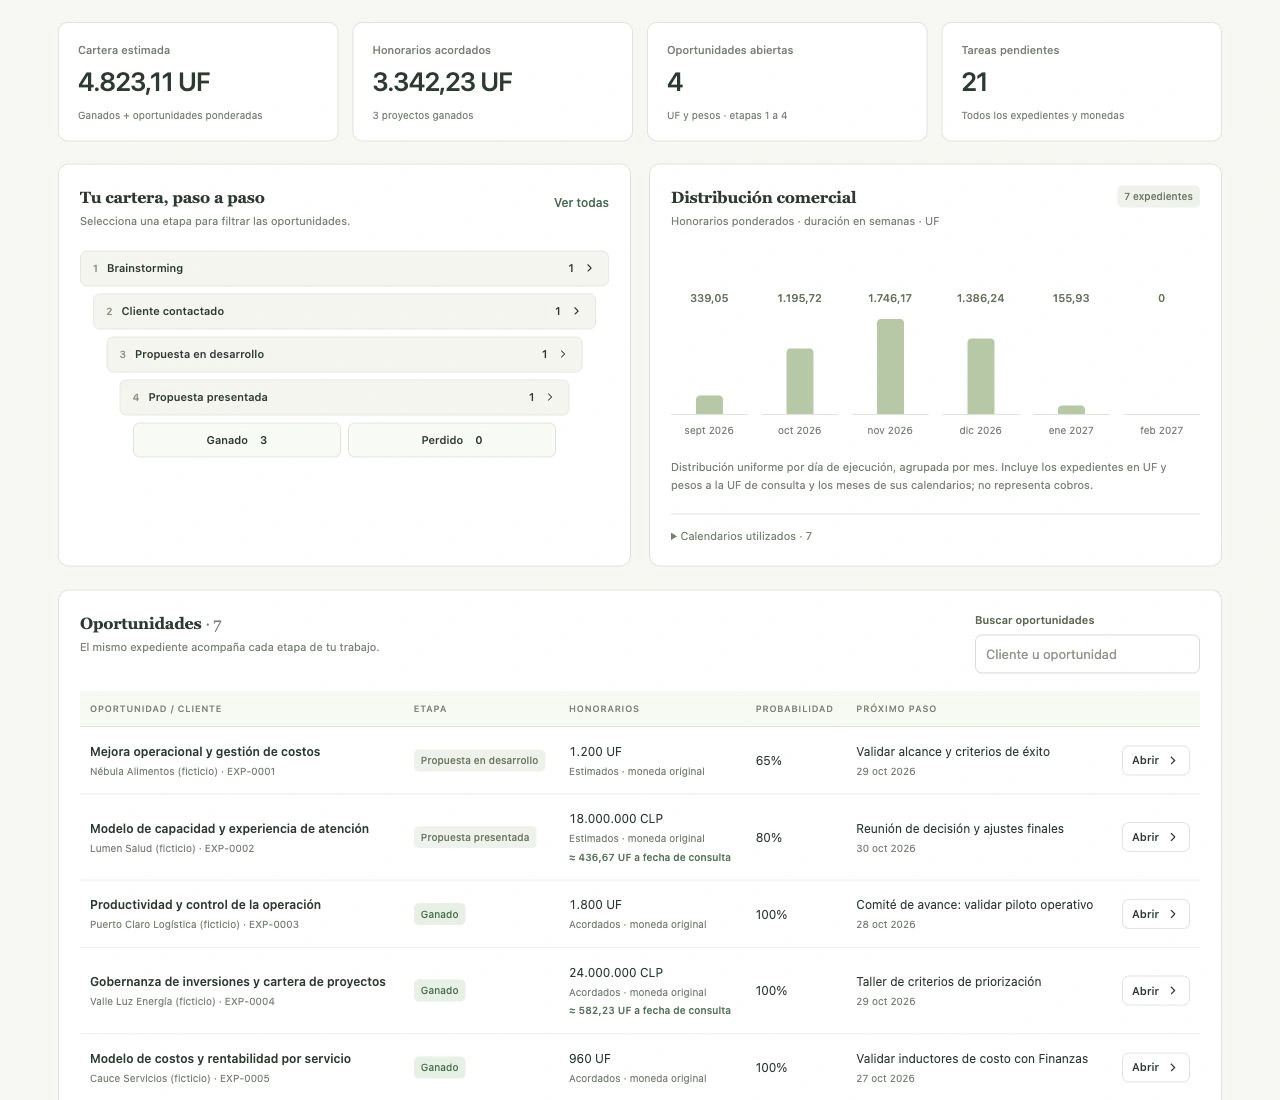Screen dimensions: 1280x1100
Task: Click the Taller de criterios de priorización step
Action: click(x=949, y=982)
